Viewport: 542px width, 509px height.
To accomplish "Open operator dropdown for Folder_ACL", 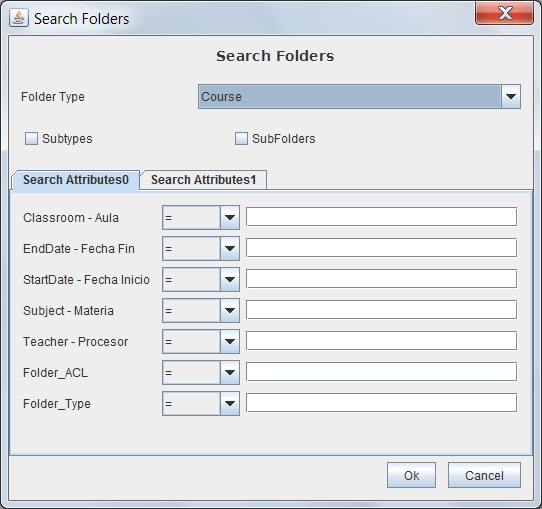I will pos(201,373).
